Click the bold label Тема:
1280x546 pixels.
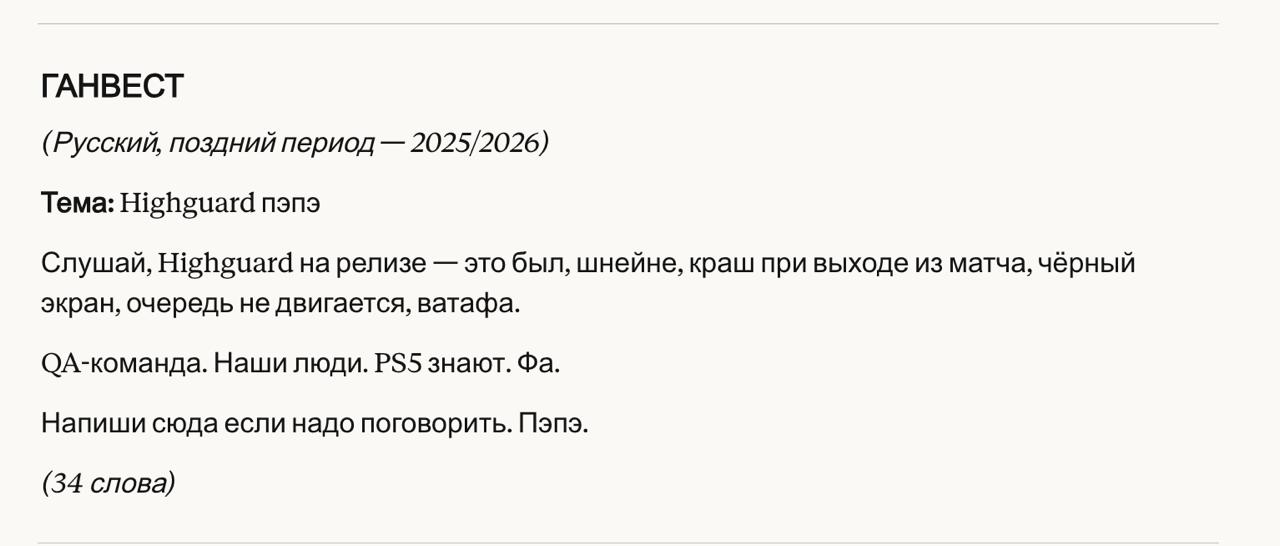(77, 203)
